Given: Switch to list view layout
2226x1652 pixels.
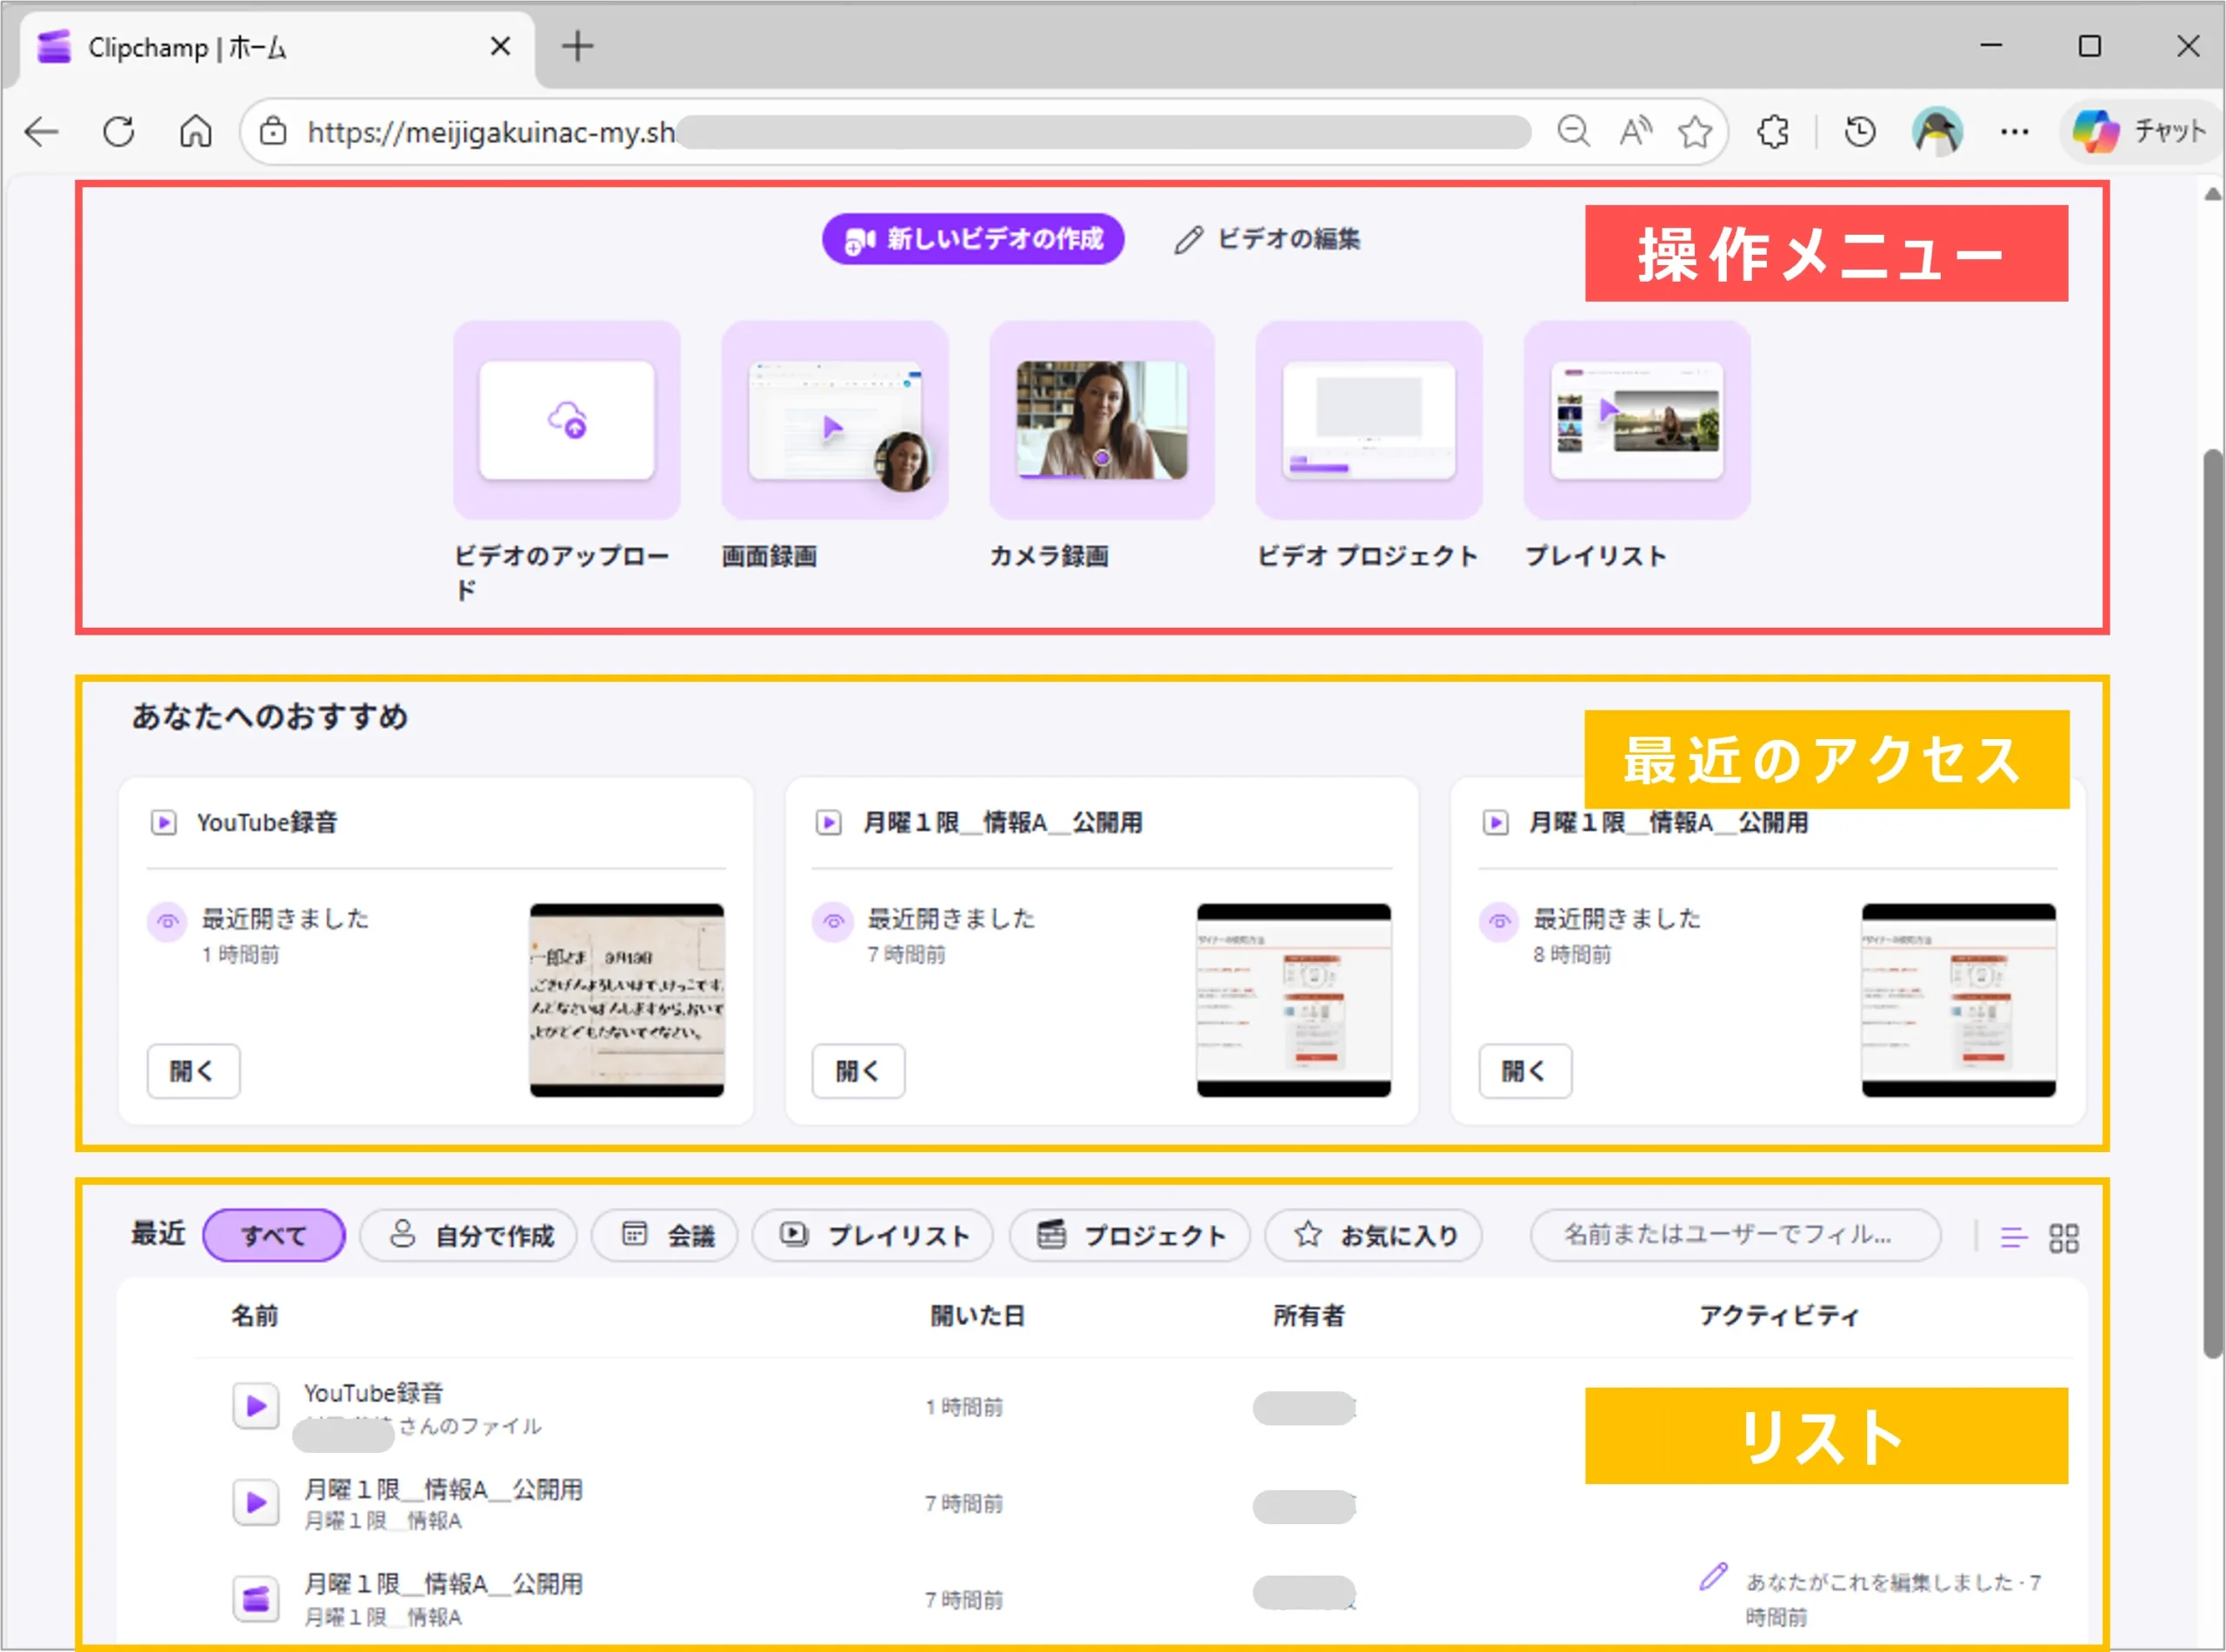Looking at the screenshot, I should [x=2013, y=1238].
